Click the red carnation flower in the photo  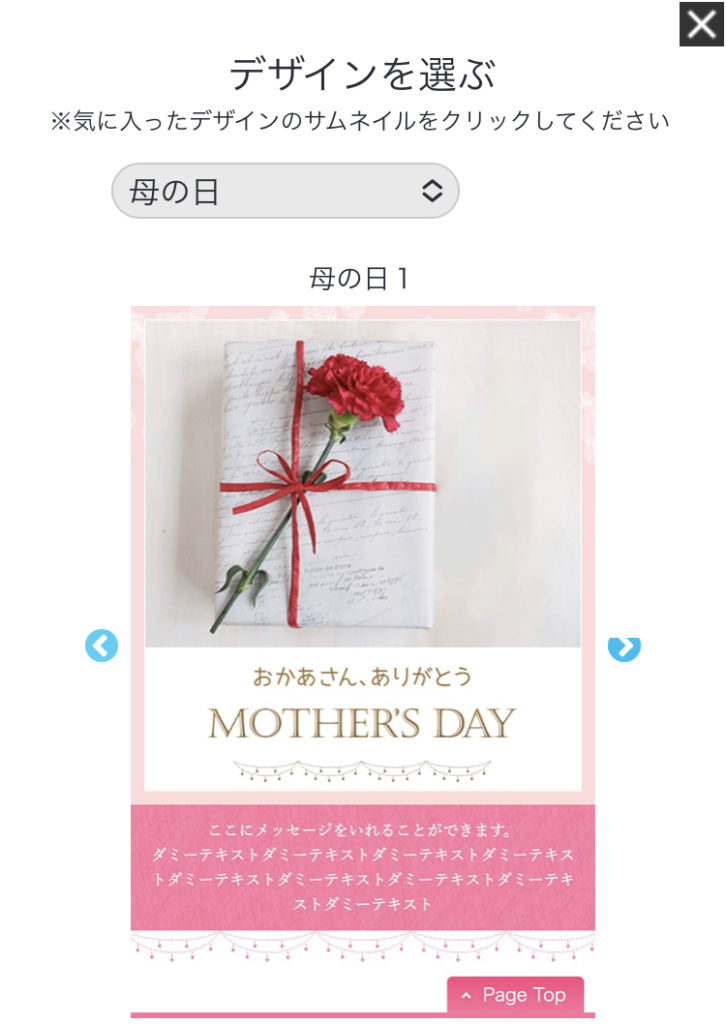(355, 390)
